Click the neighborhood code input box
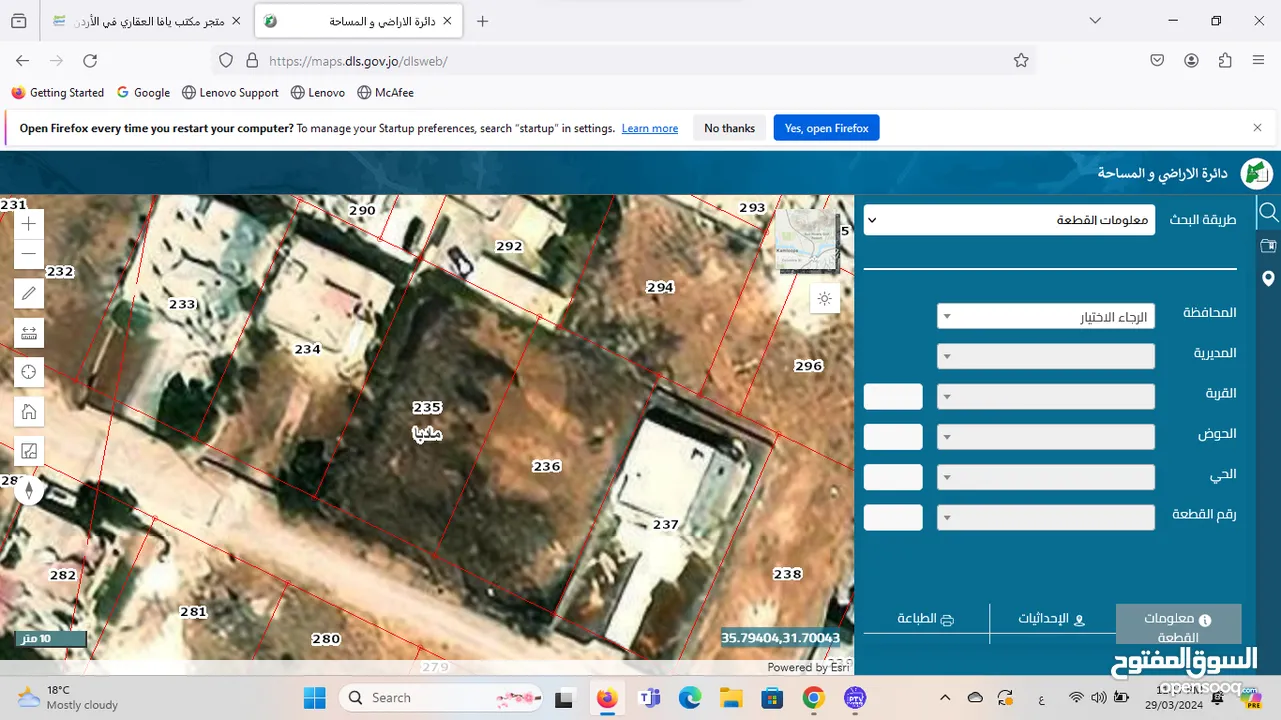This screenshot has height=720, width=1281. click(893, 477)
